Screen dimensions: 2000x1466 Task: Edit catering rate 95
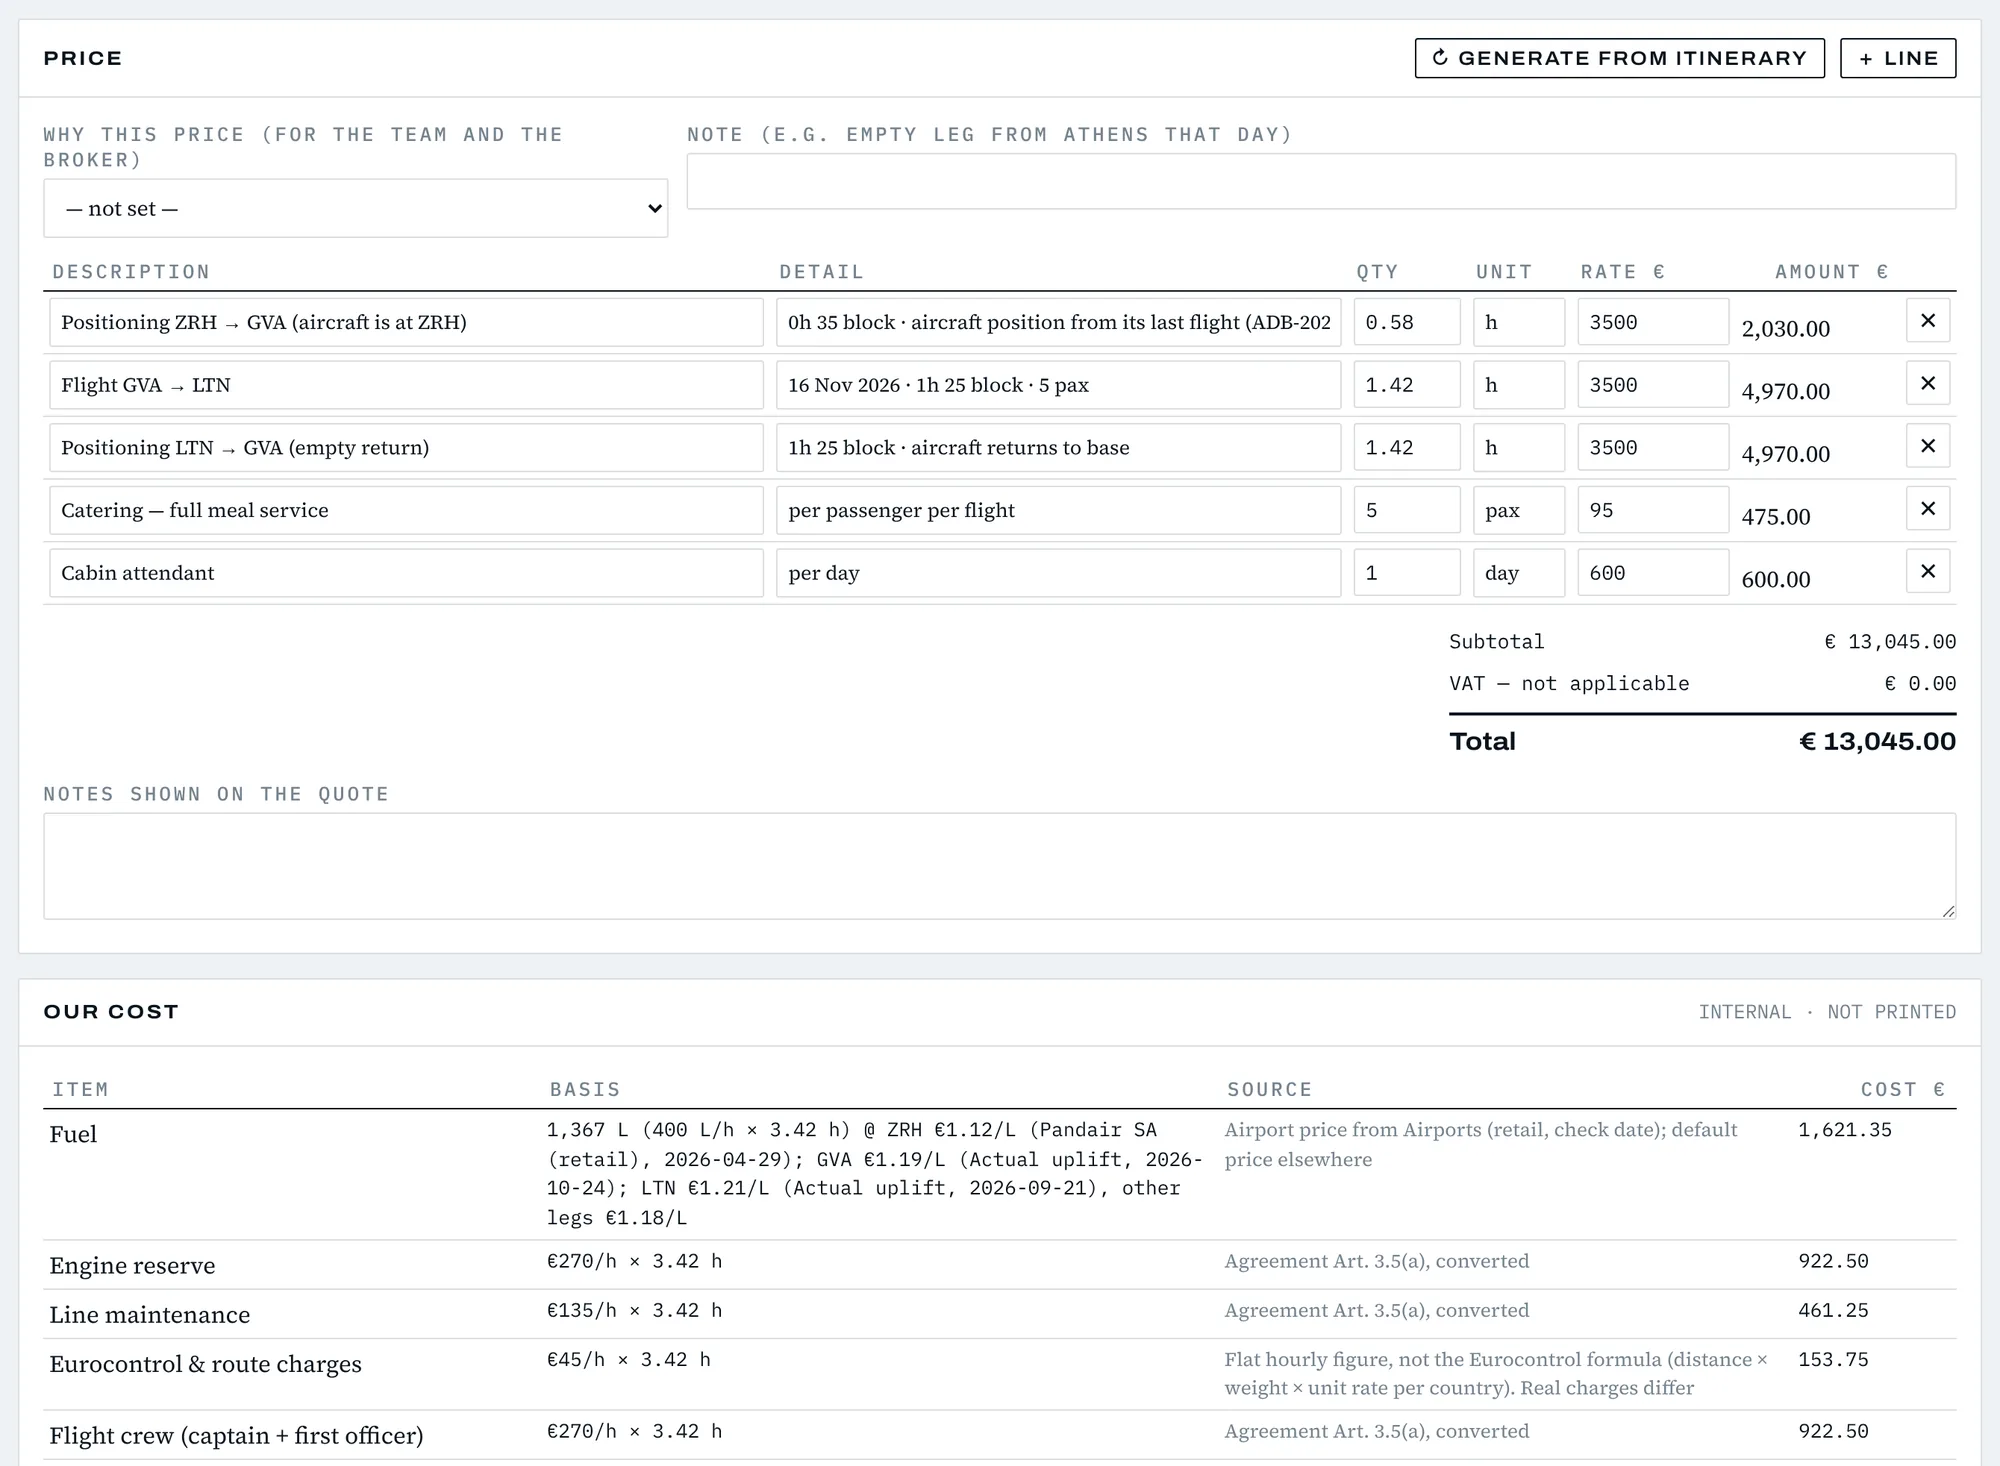[x=1653, y=510]
